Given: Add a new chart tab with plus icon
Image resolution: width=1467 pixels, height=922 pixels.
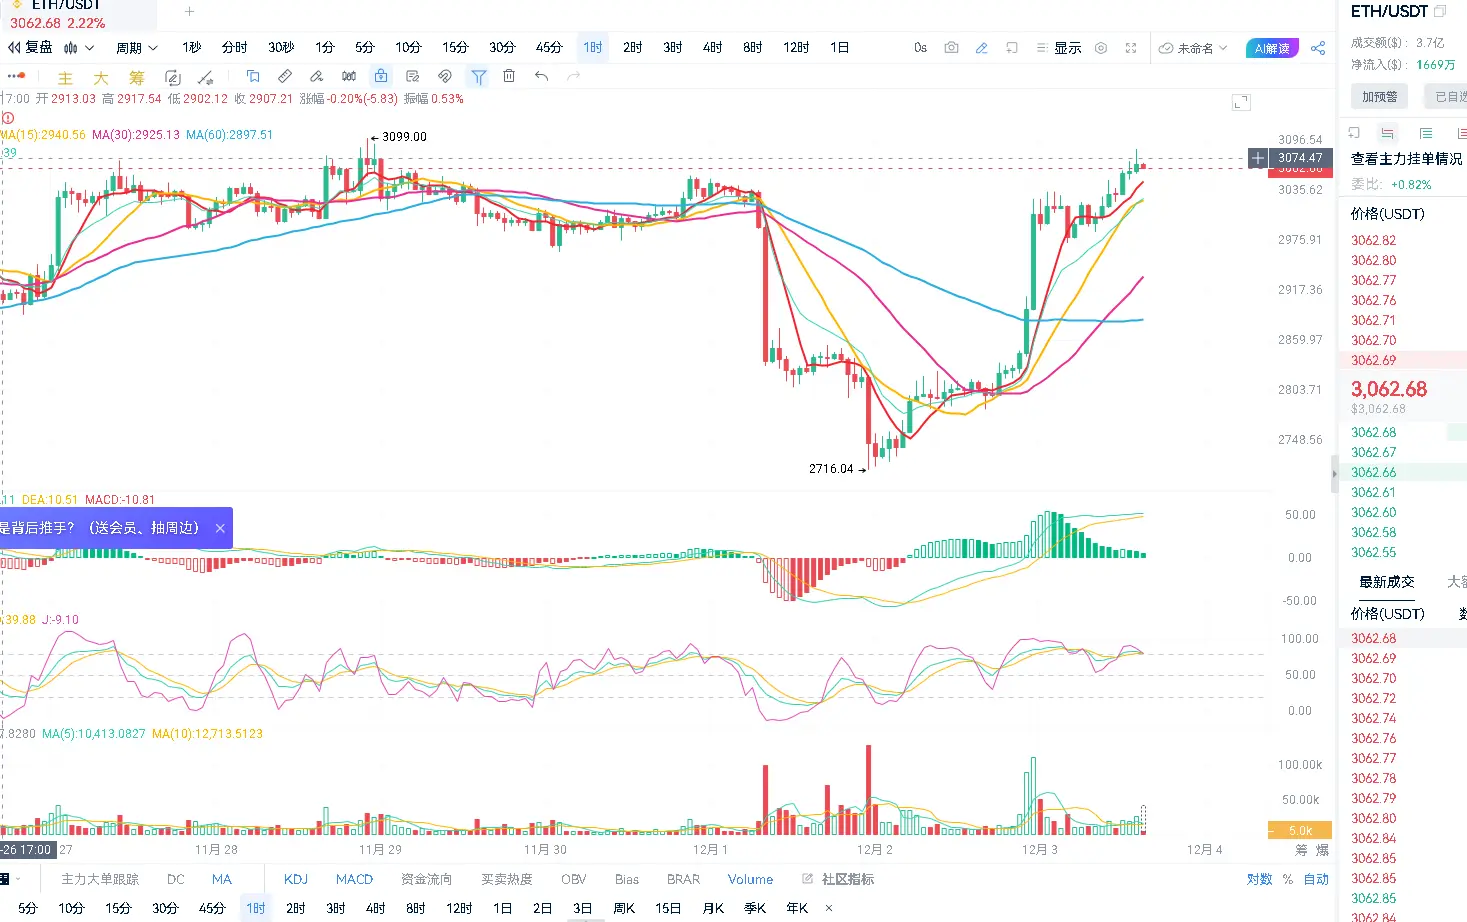Looking at the screenshot, I should [190, 12].
